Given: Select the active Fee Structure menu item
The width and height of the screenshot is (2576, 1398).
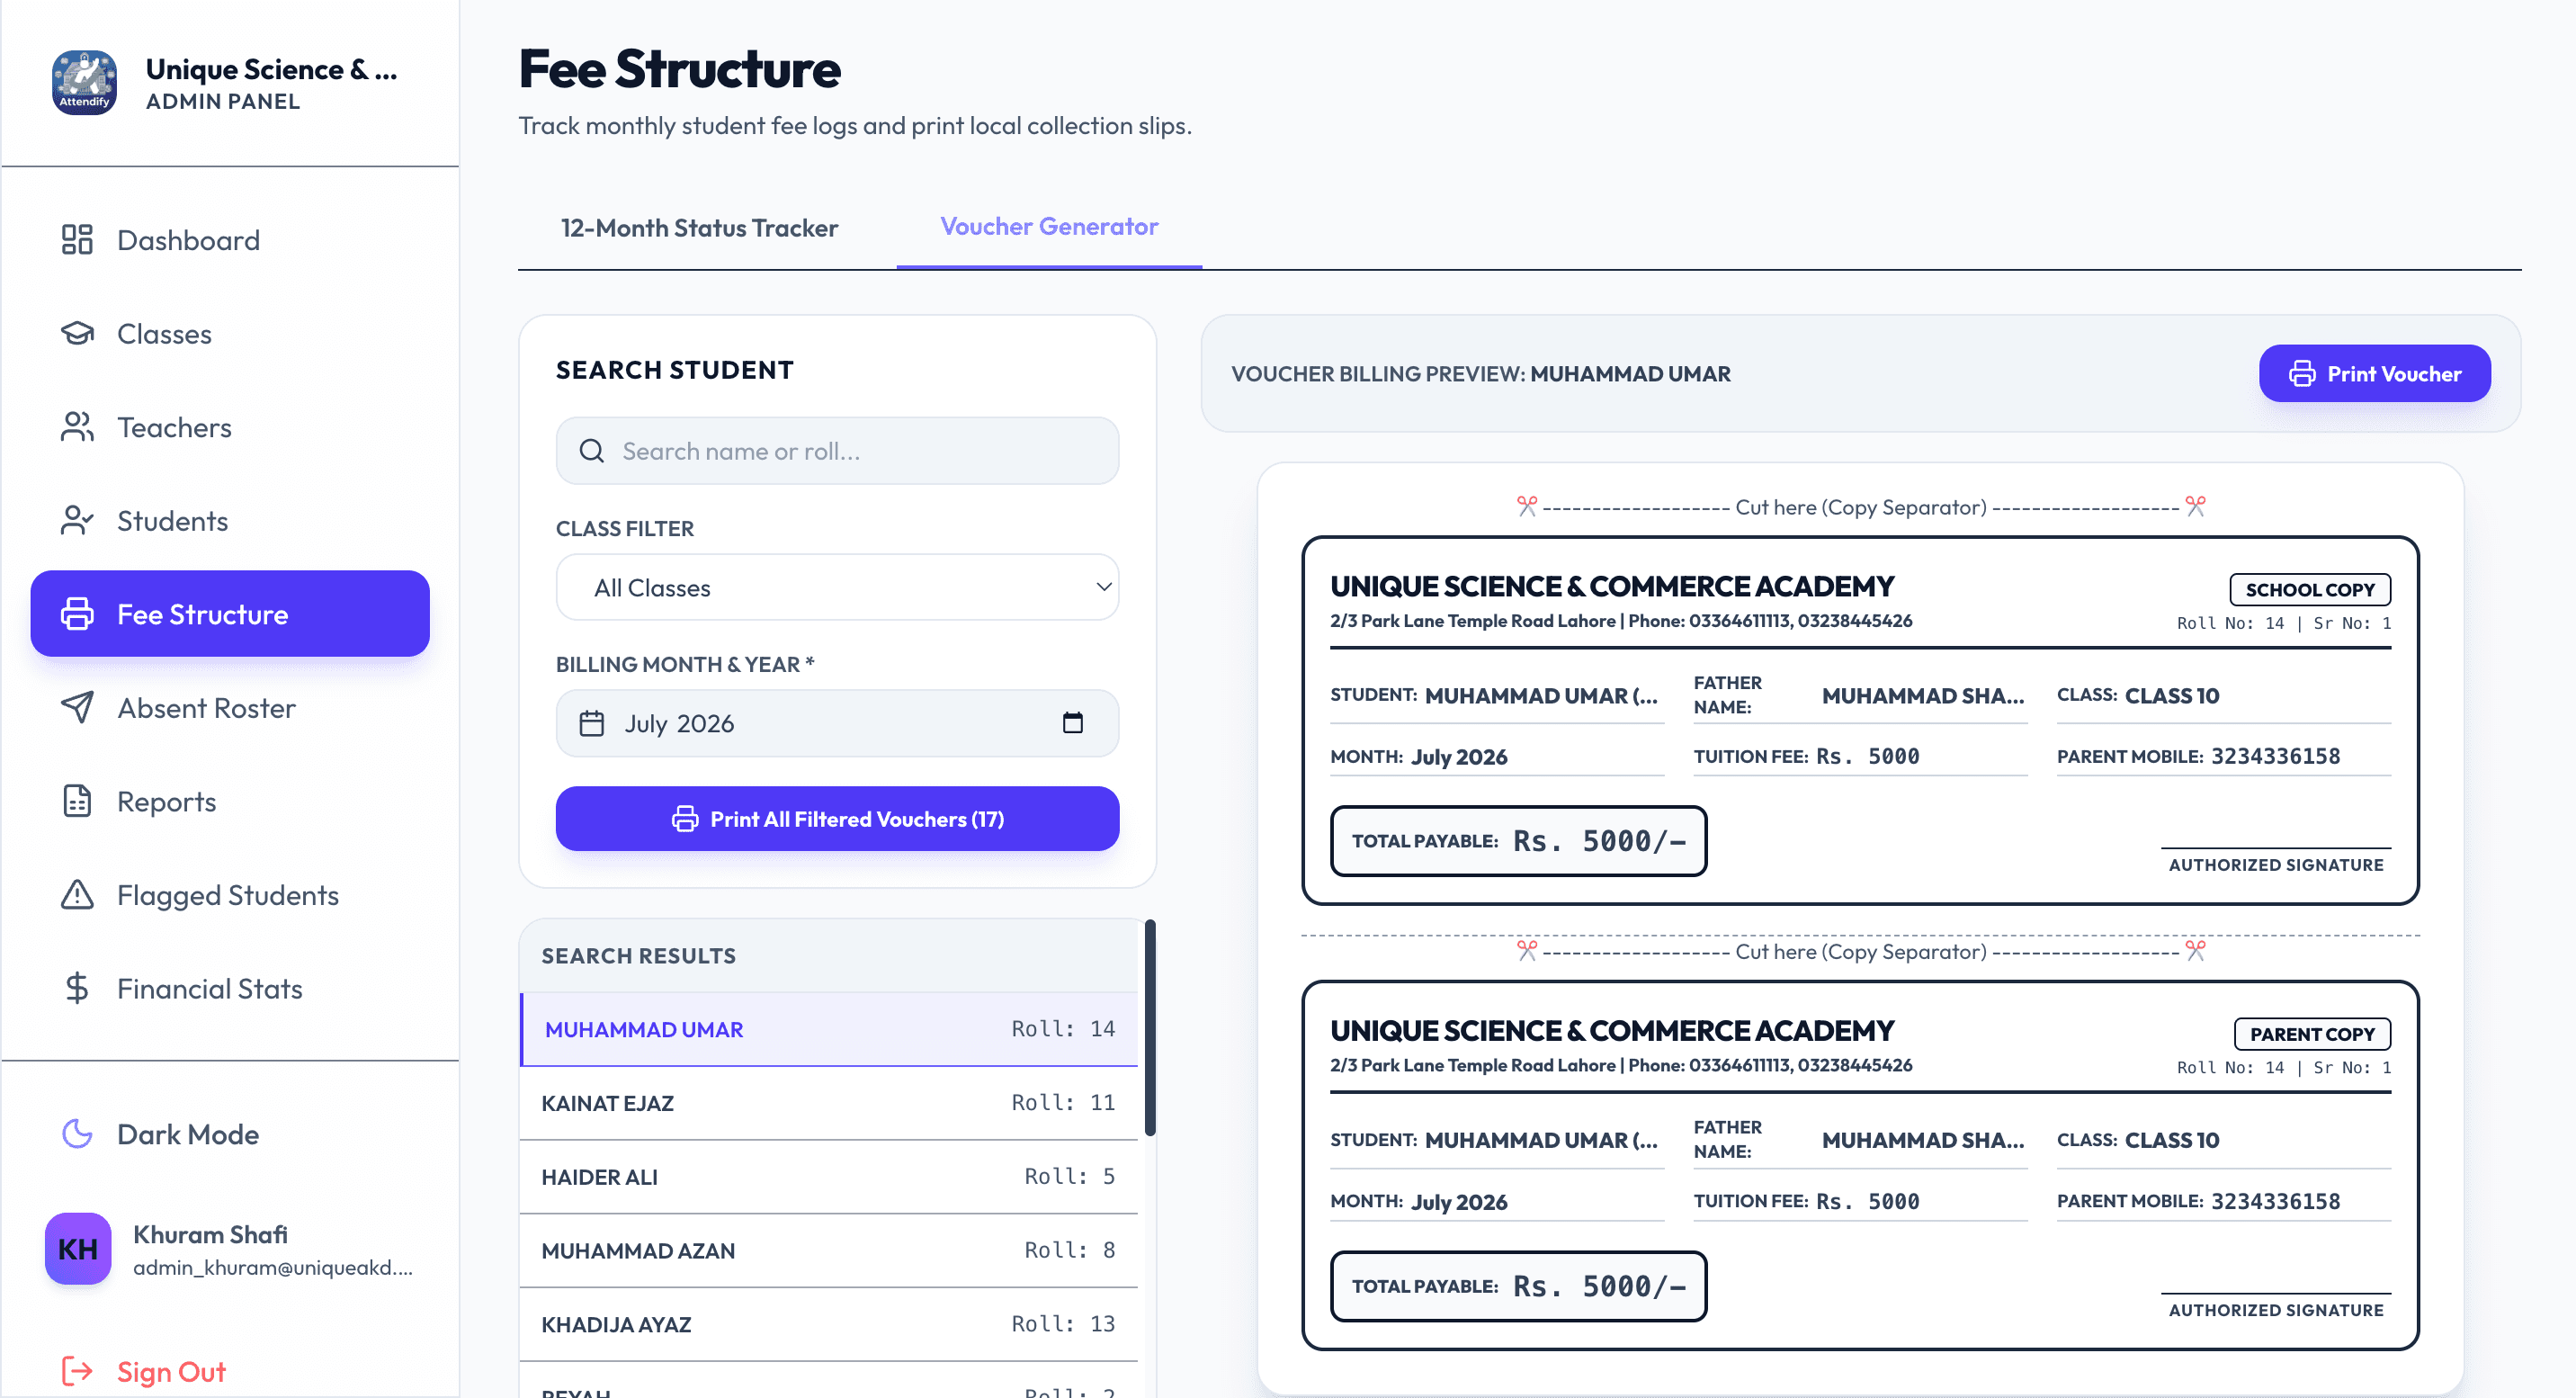Looking at the screenshot, I should pos(230,614).
